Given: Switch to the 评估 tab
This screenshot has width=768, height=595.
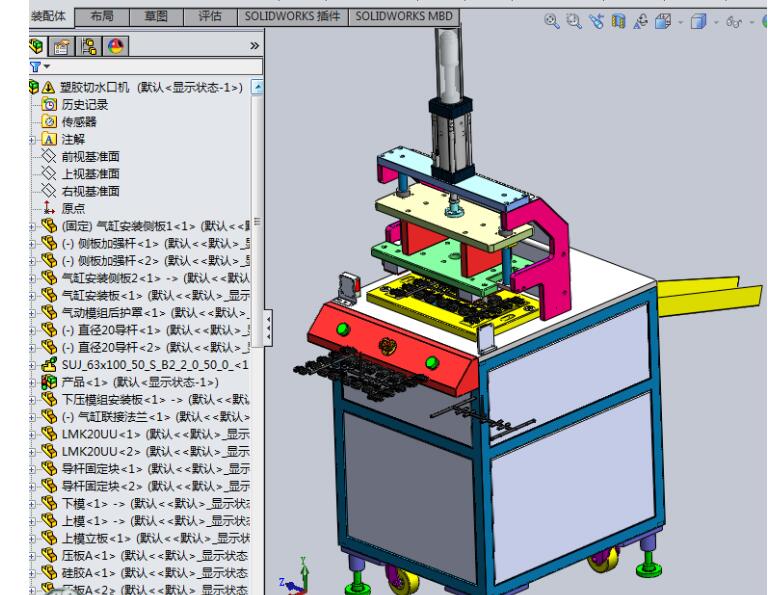Looking at the screenshot, I should point(210,16).
